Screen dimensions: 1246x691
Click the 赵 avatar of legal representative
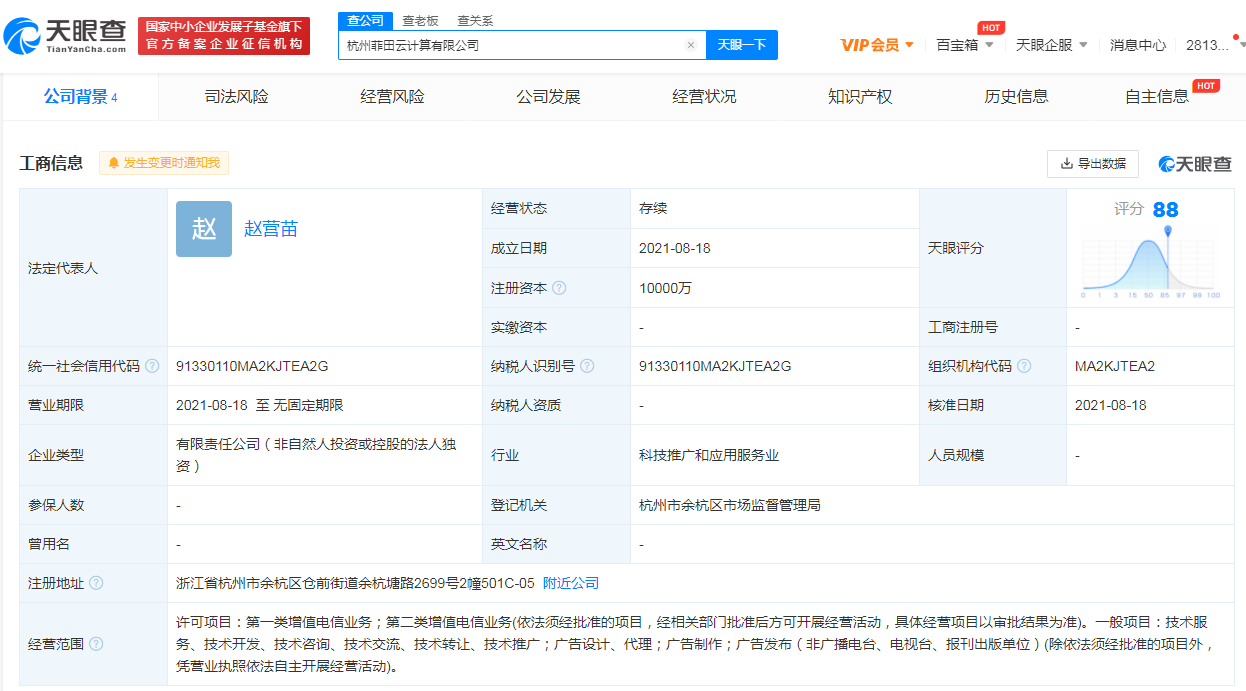point(204,229)
